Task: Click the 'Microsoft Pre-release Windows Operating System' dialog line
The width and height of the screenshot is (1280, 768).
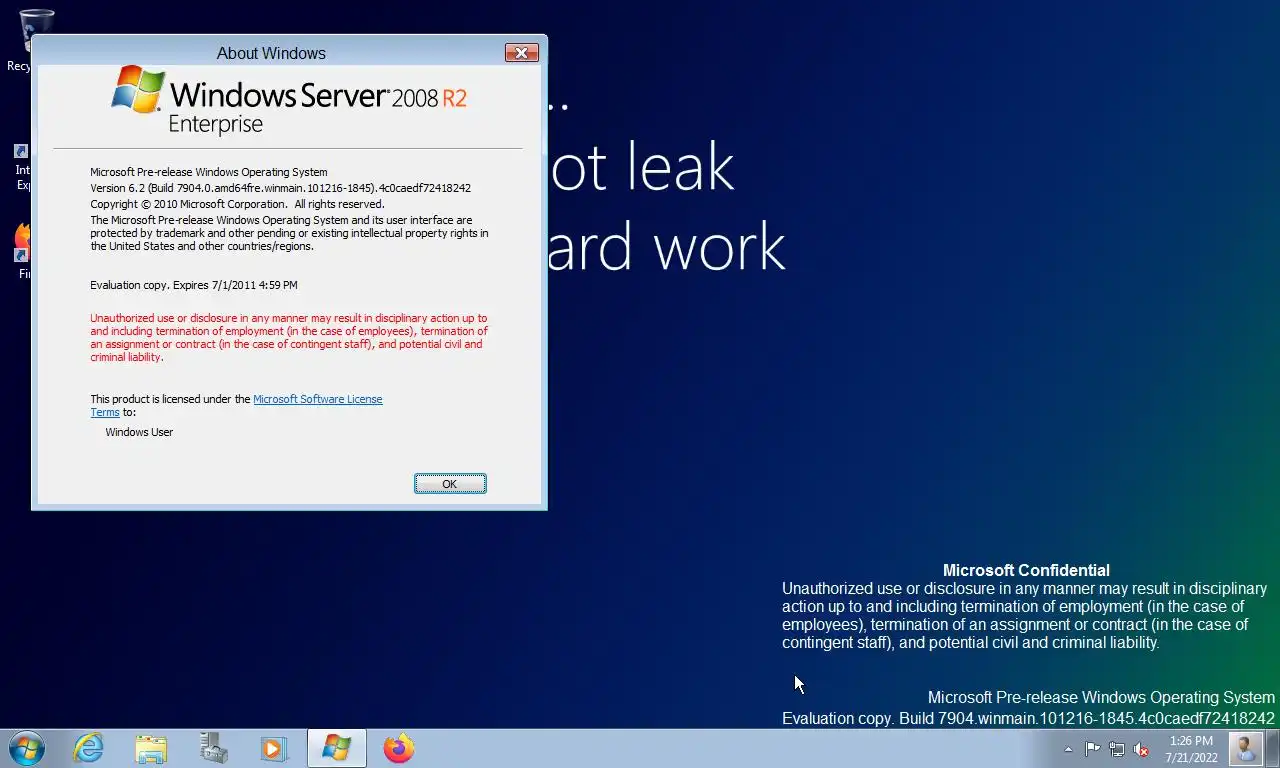Action: (209, 172)
